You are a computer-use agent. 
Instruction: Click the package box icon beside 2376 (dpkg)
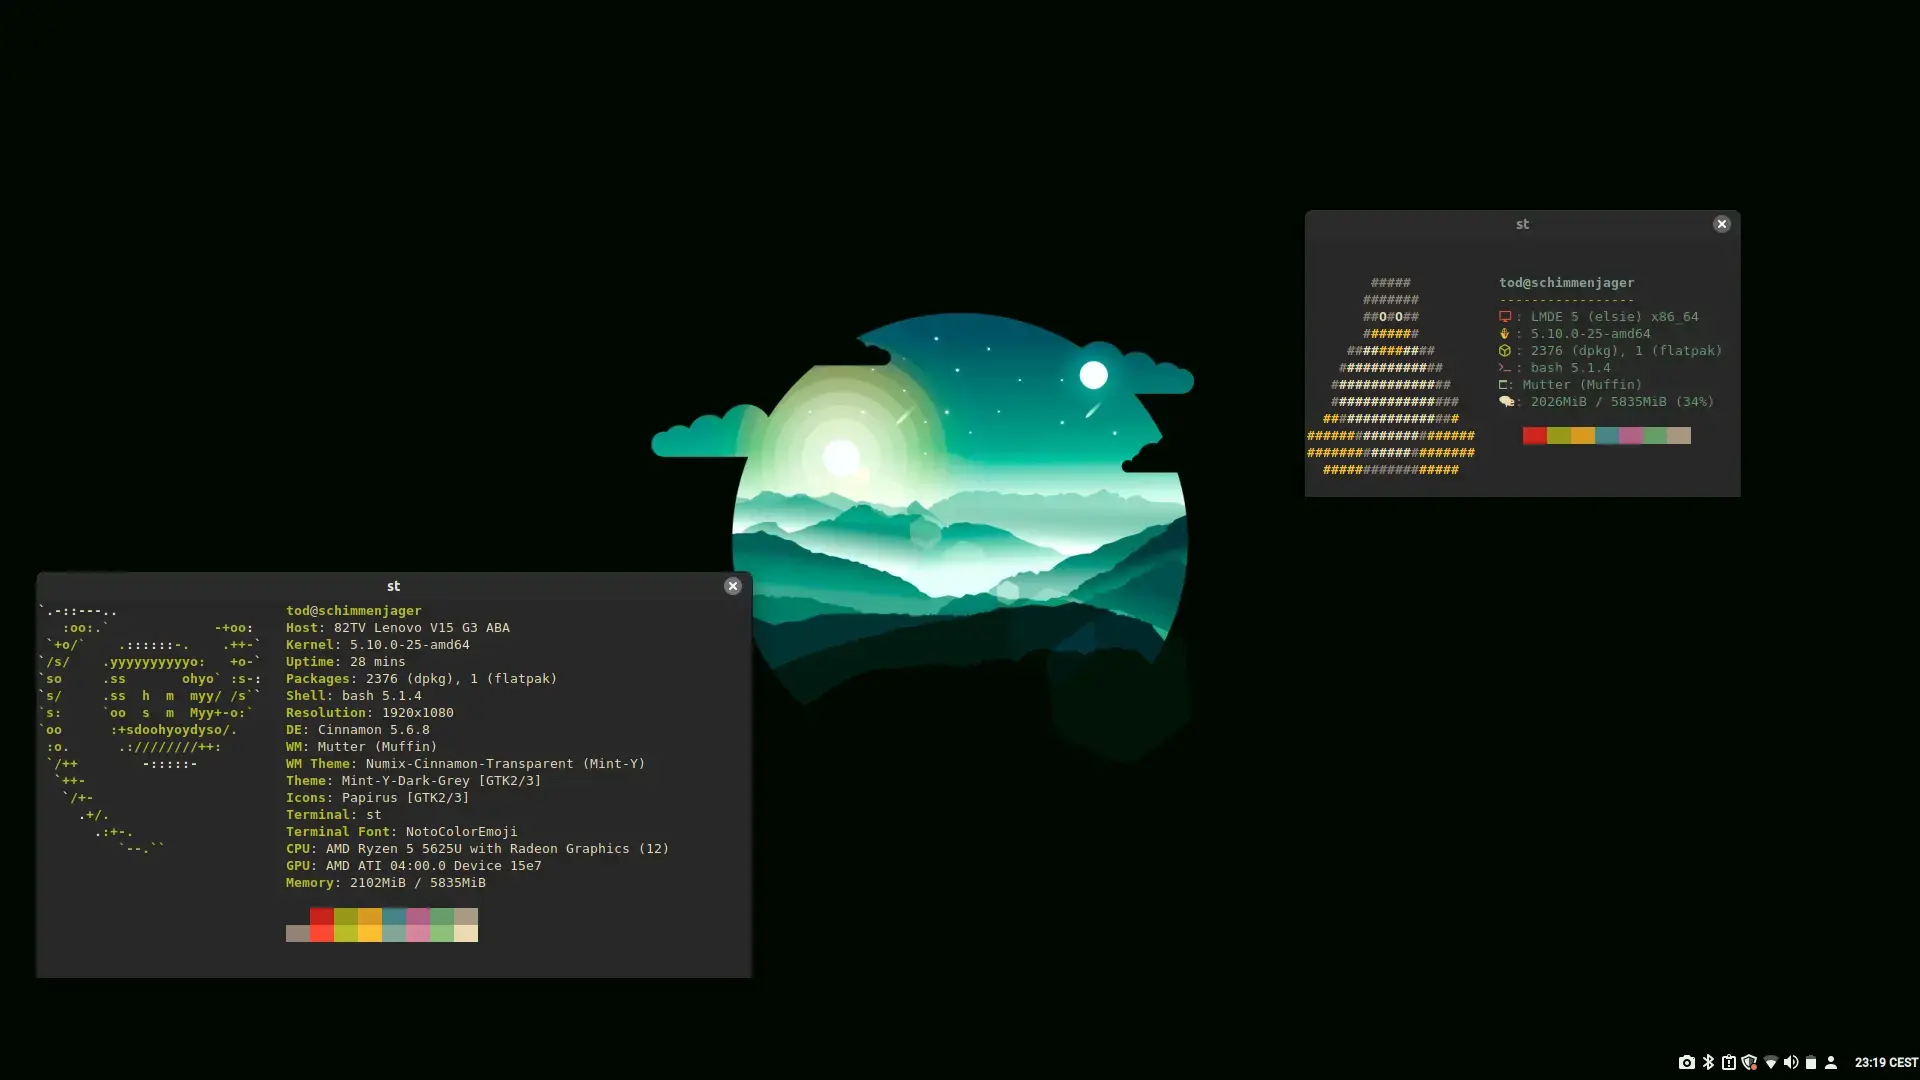point(1504,351)
